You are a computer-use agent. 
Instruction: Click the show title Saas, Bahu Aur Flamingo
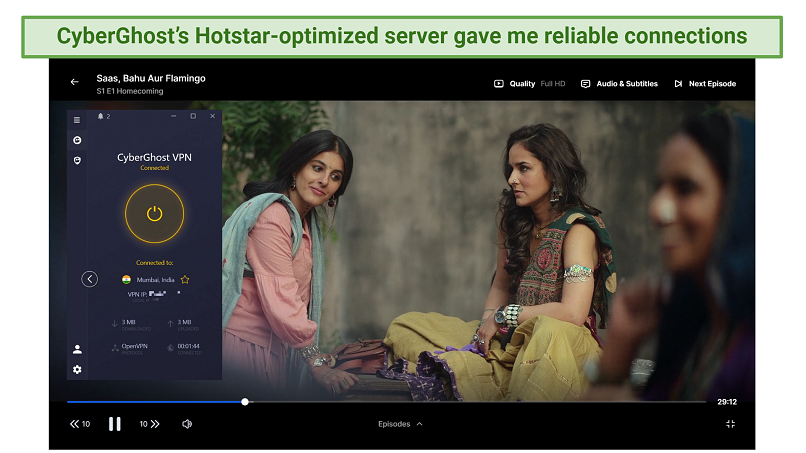(151, 78)
